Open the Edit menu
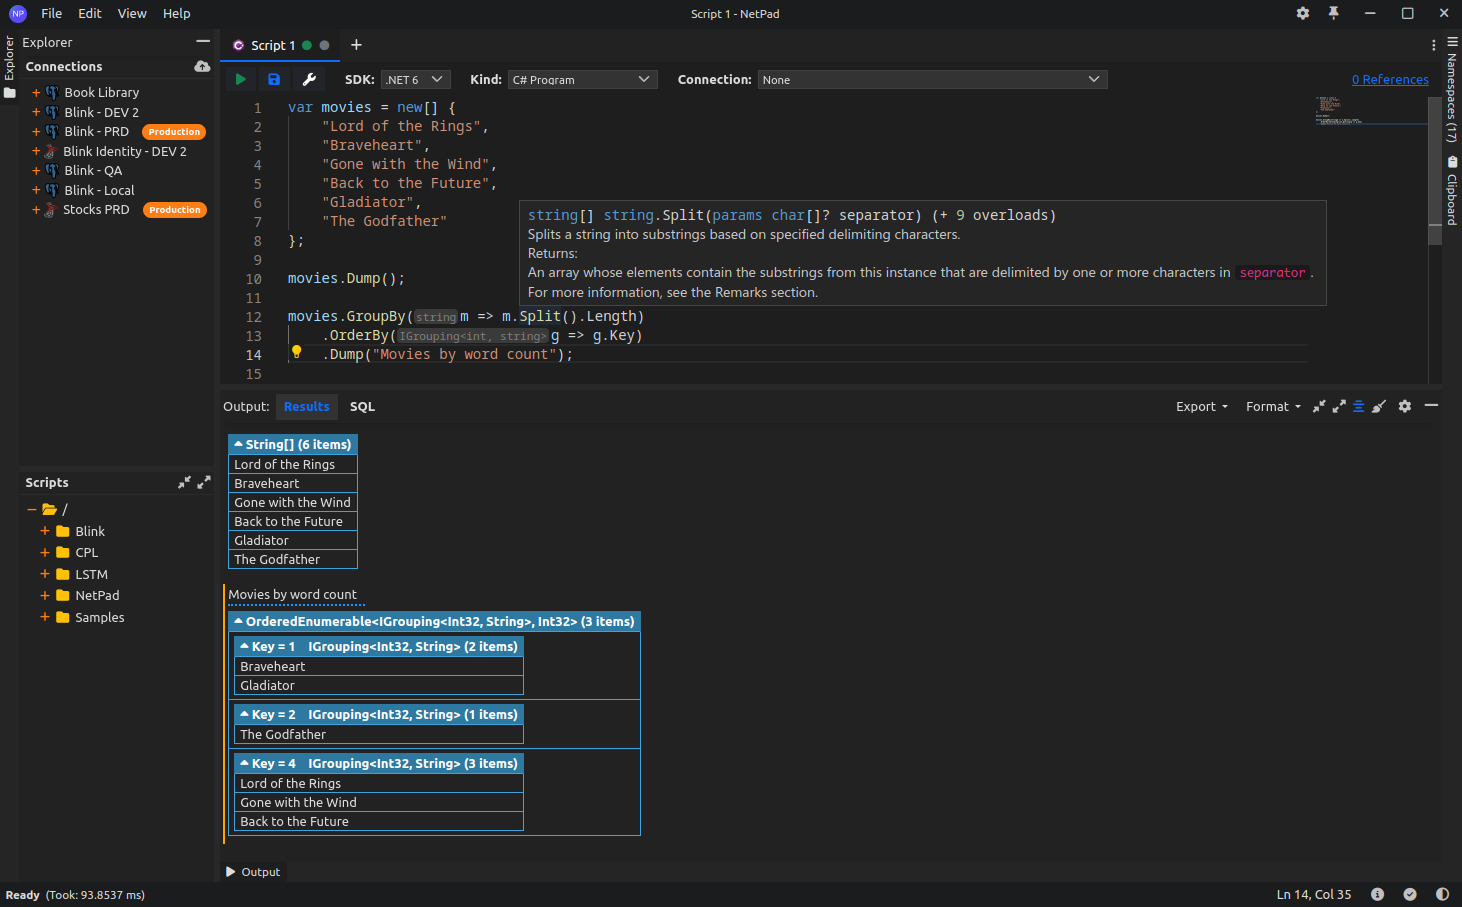This screenshot has height=907, width=1462. (90, 13)
